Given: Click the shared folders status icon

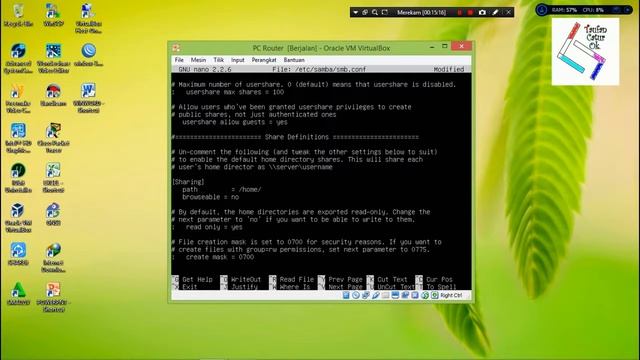Looking at the screenshot, I should click(x=385, y=295).
